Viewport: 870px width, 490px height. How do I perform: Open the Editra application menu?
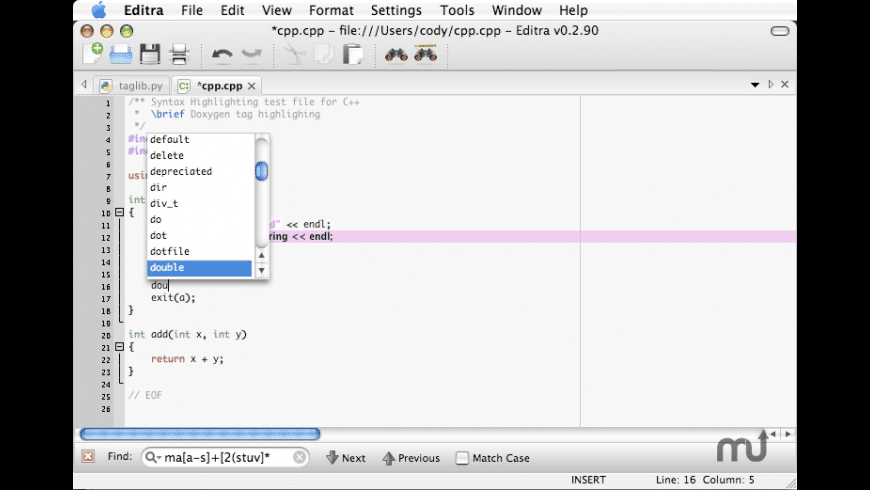tap(144, 10)
